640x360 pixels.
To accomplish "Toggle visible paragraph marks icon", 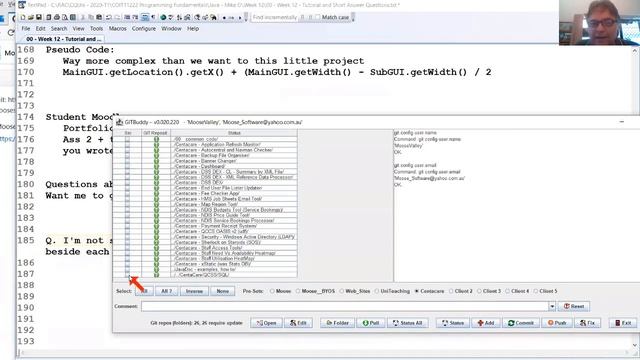I will coord(153,18).
